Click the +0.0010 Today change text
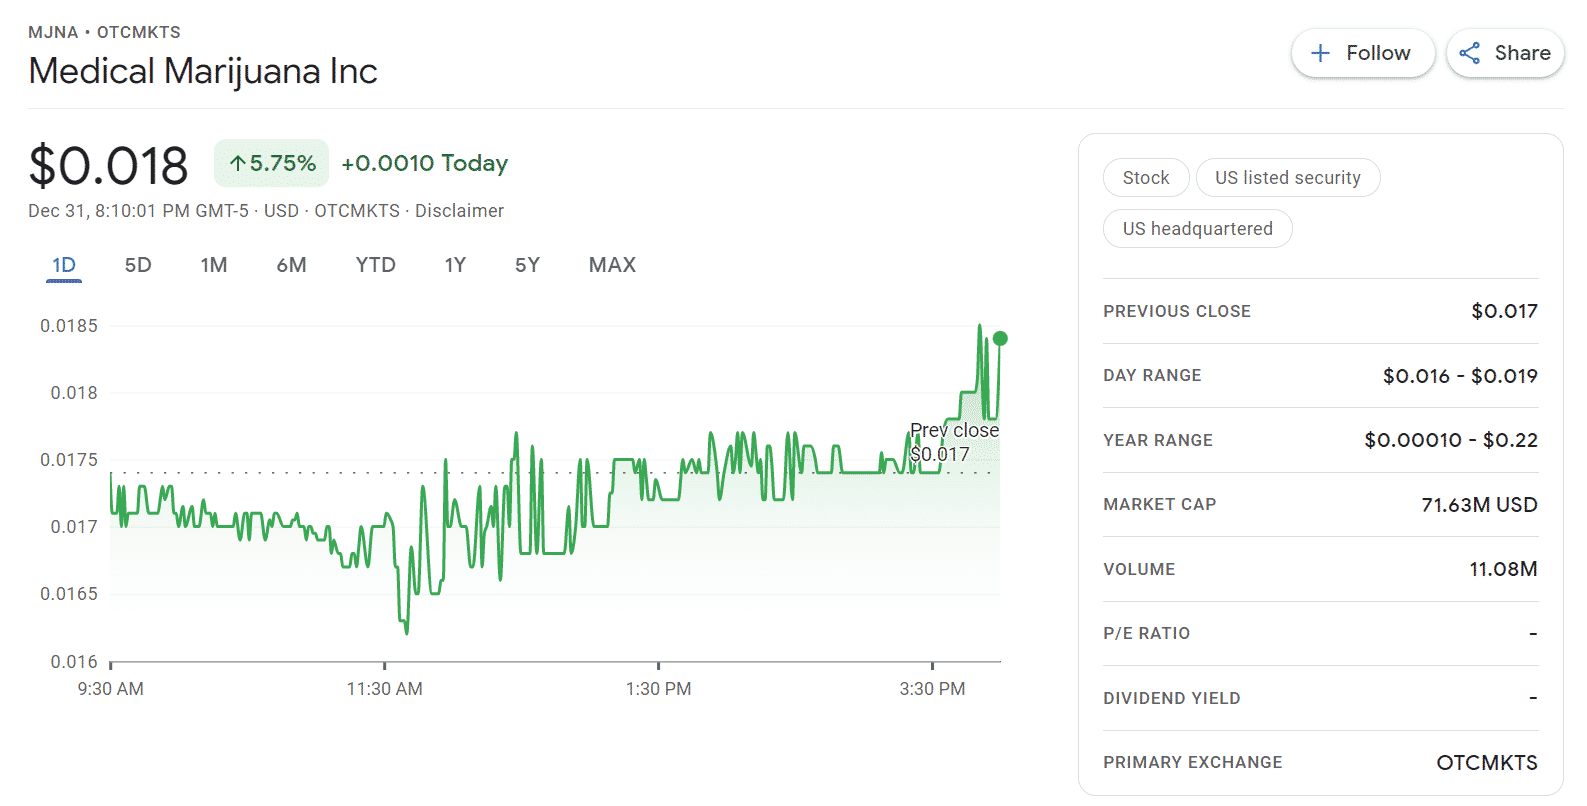Viewport: 1587px width, 806px height. (424, 163)
